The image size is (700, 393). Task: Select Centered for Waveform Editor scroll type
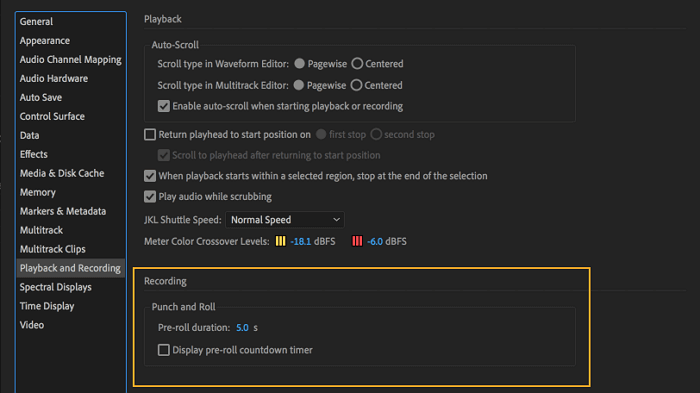pos(357,64)
